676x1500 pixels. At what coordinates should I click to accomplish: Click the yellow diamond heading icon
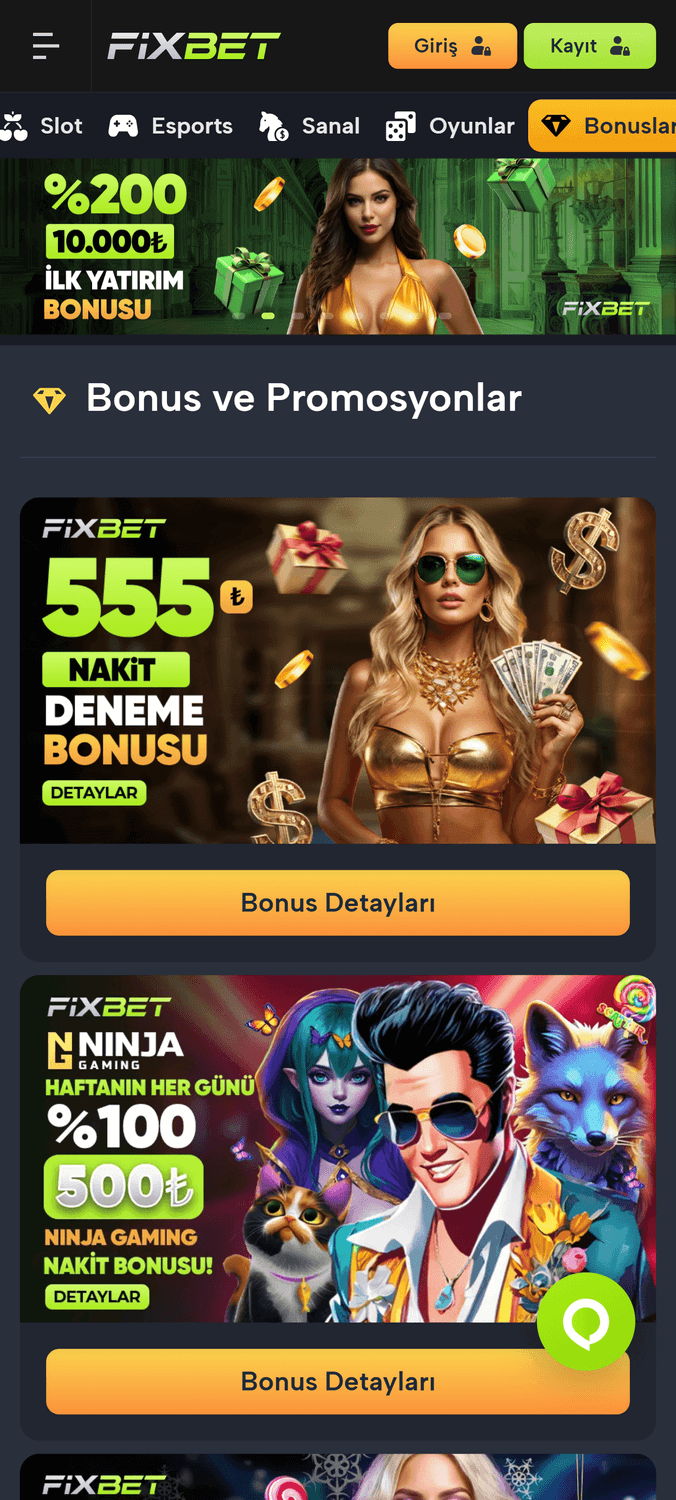[x=49, y=400]
